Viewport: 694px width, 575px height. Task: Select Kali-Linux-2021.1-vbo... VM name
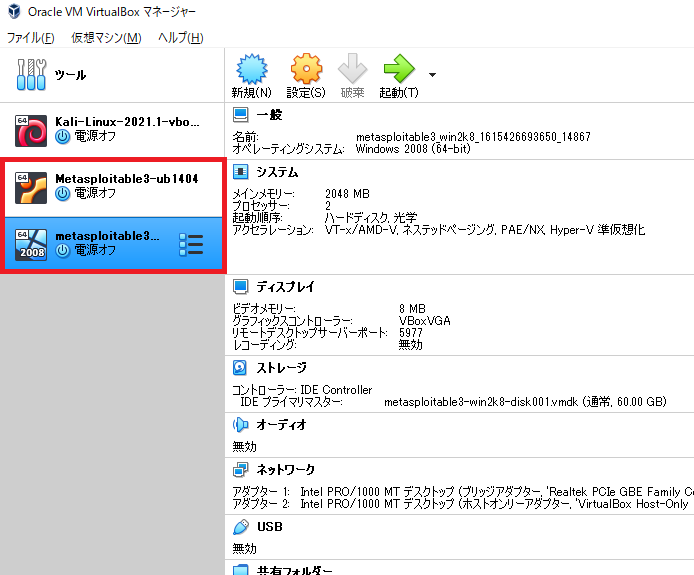click(127, 122)
